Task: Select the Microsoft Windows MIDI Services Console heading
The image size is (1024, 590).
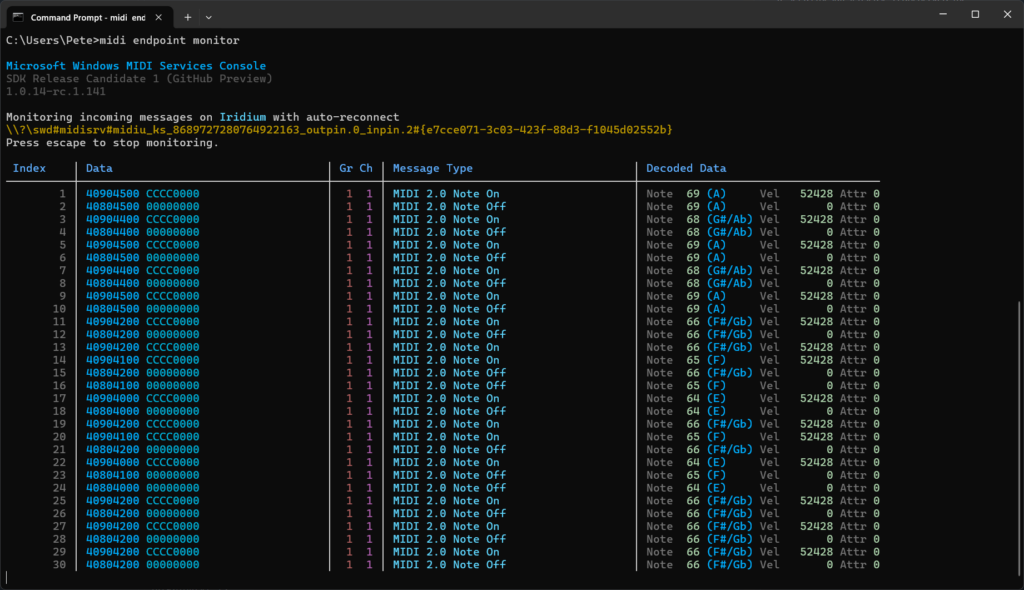Action: 135,65
